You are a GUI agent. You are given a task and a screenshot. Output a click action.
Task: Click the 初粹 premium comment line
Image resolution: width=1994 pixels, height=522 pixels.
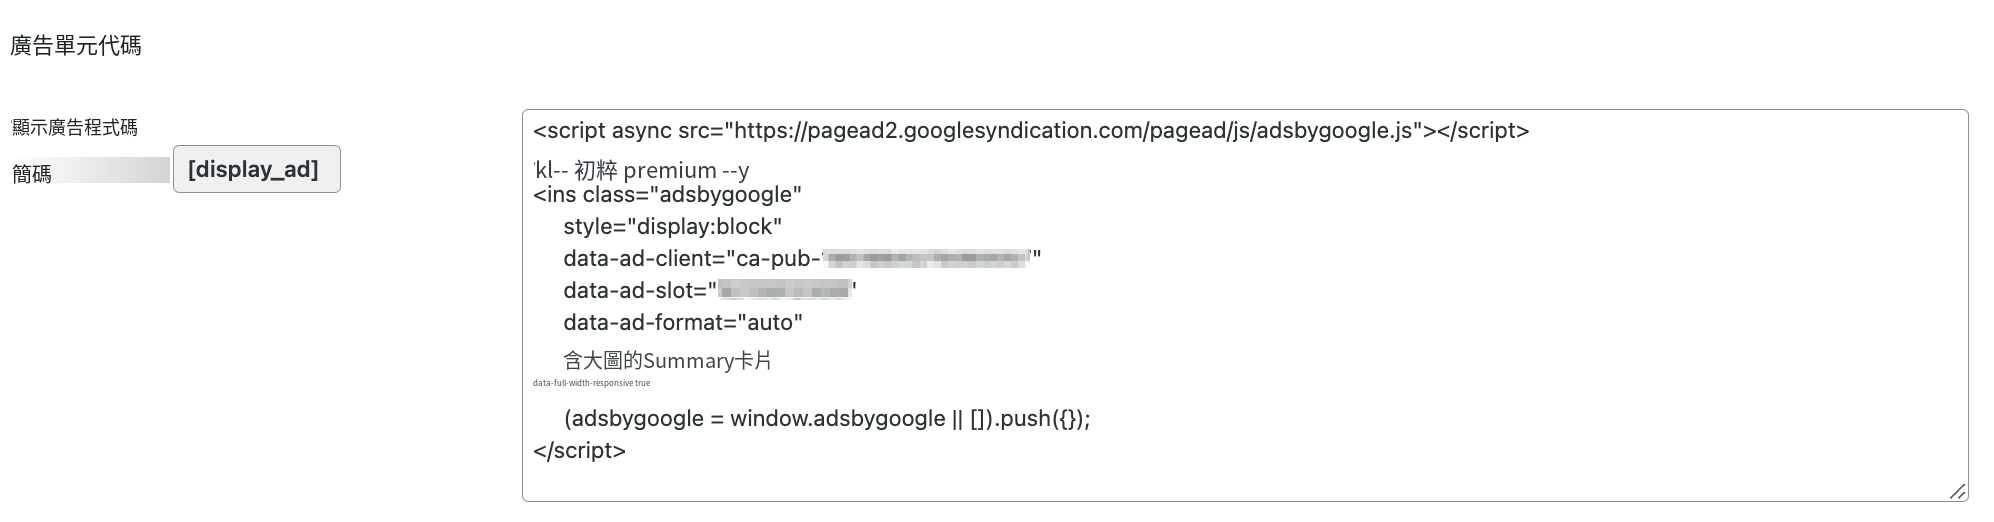tap(642, 170)
